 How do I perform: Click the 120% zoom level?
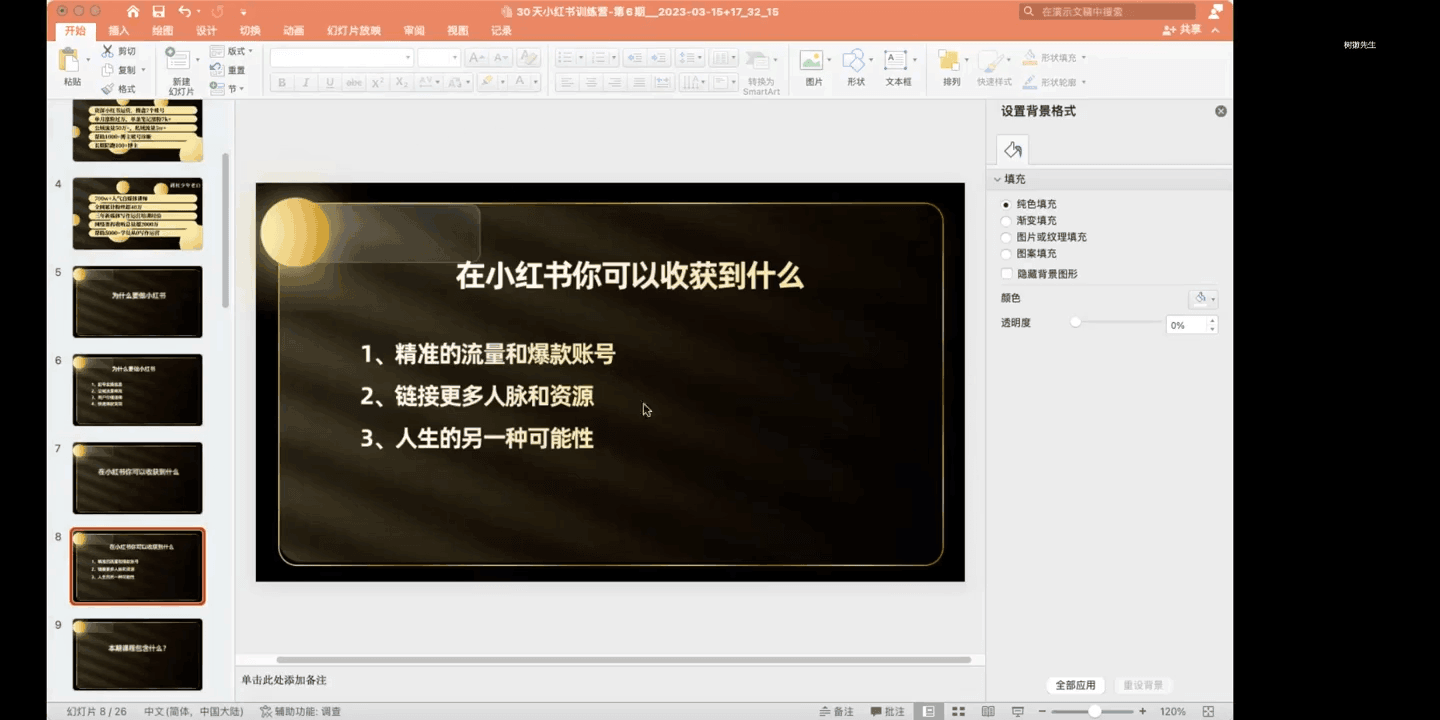pos(1173,711)
